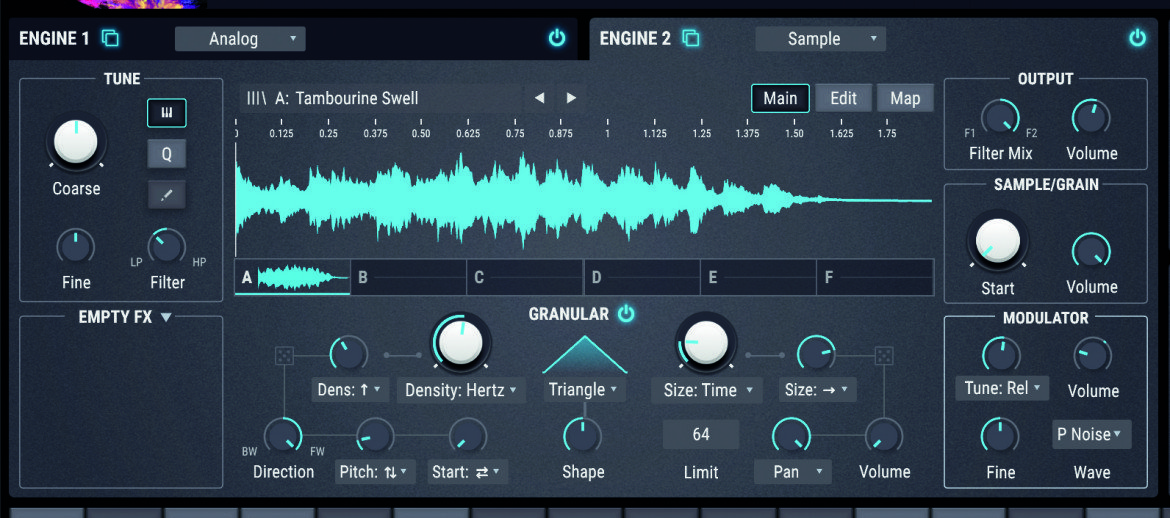Click the knob above Pitch dropdown
The image size is (1170, 518).
coord(375,437)
